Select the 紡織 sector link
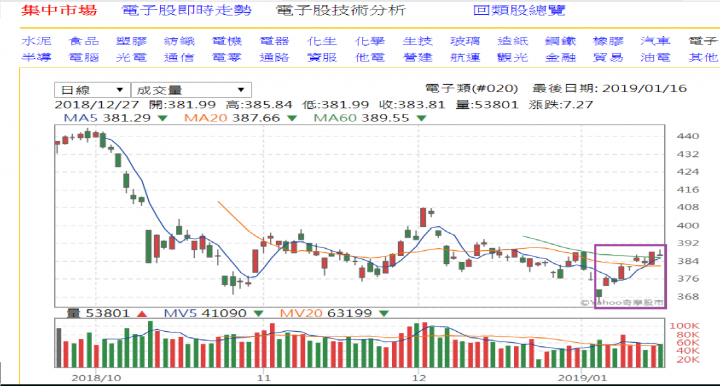720x386 pixels. pos(179,41)
